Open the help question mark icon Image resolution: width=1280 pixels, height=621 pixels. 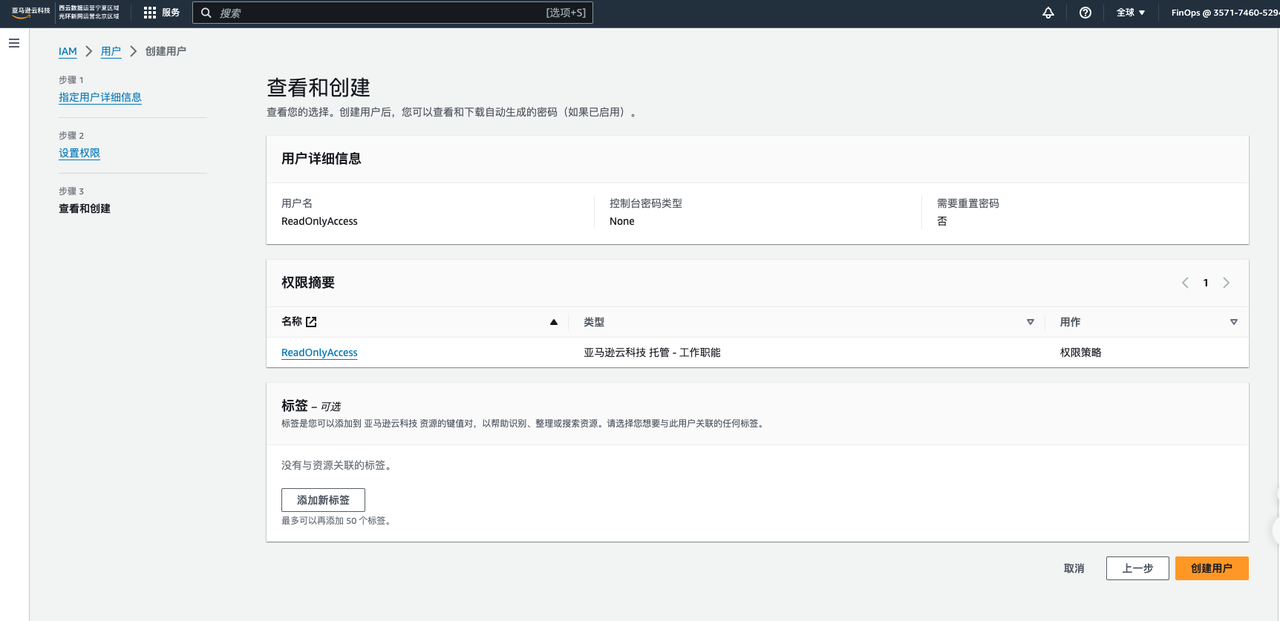coord(1085,13)
